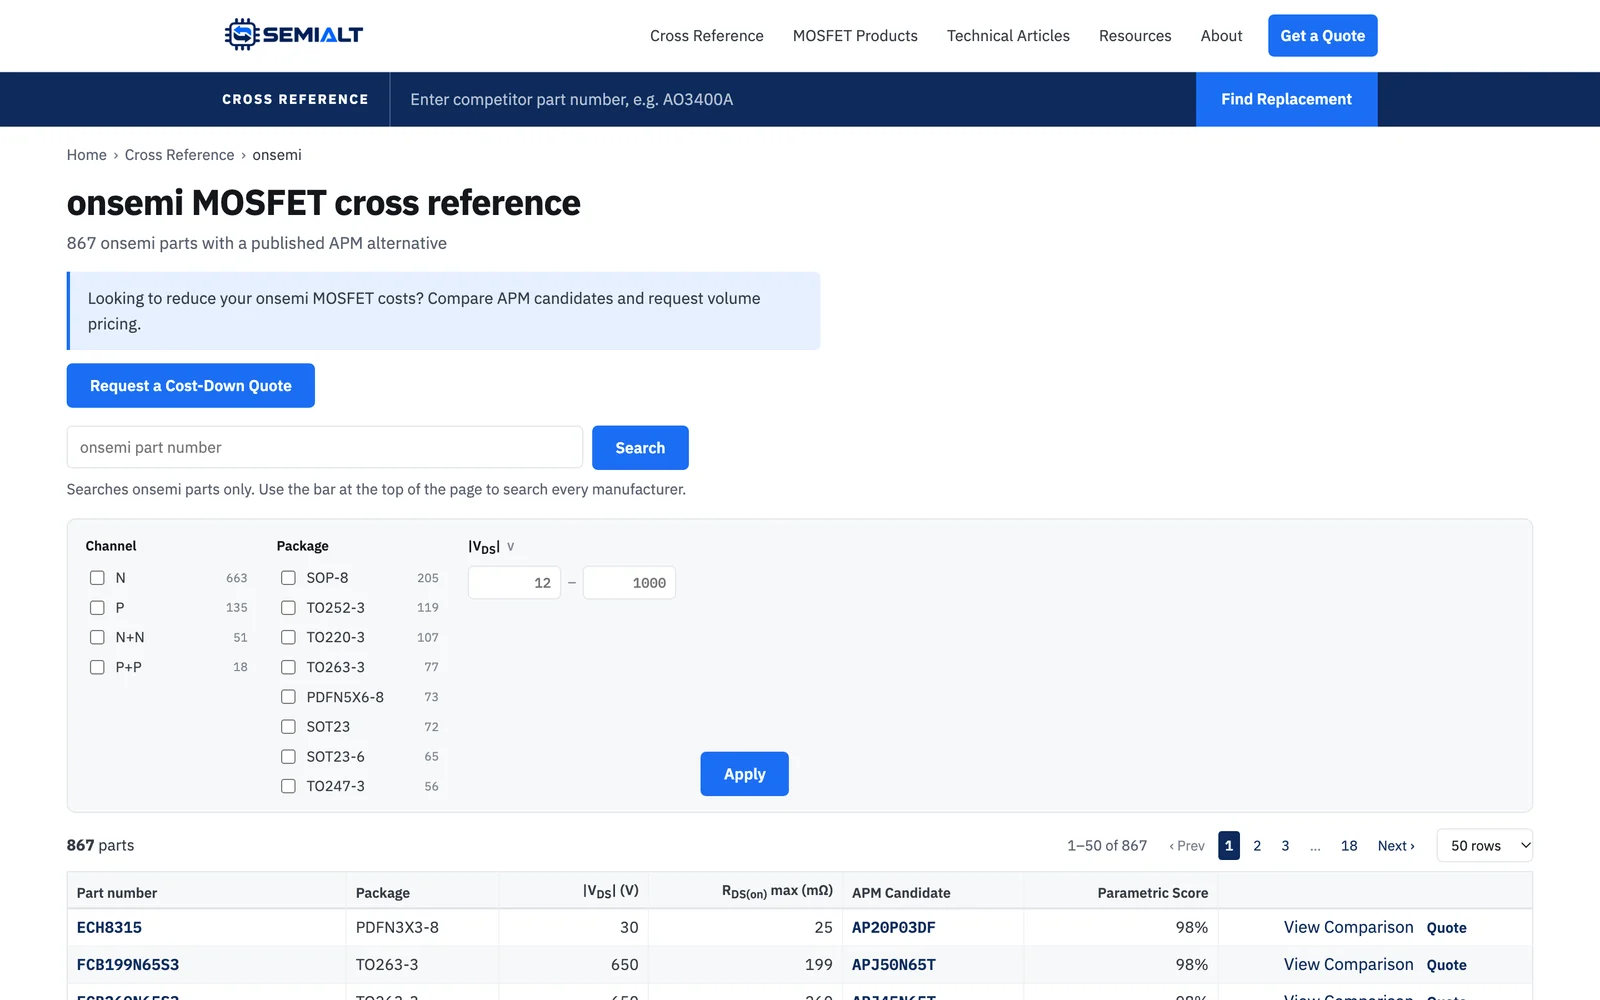Screen dimensions: 1600x1000
Task: Open part number ECH8315
Action: pos(109,928)
